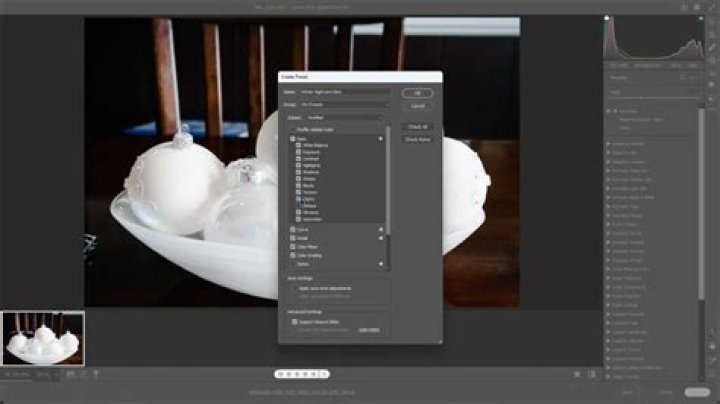The image size is (720, 404).
Task: Toggle the Clarity checkbox
Action: tap(298, 199)
